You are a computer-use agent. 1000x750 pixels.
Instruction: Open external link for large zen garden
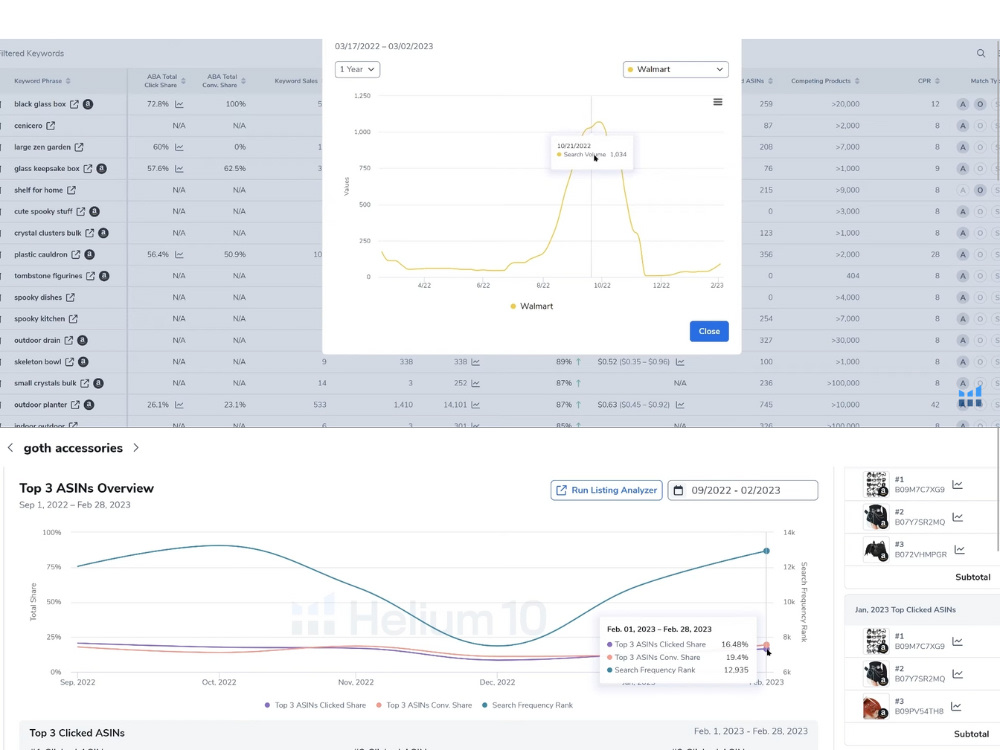click(78, 147)
